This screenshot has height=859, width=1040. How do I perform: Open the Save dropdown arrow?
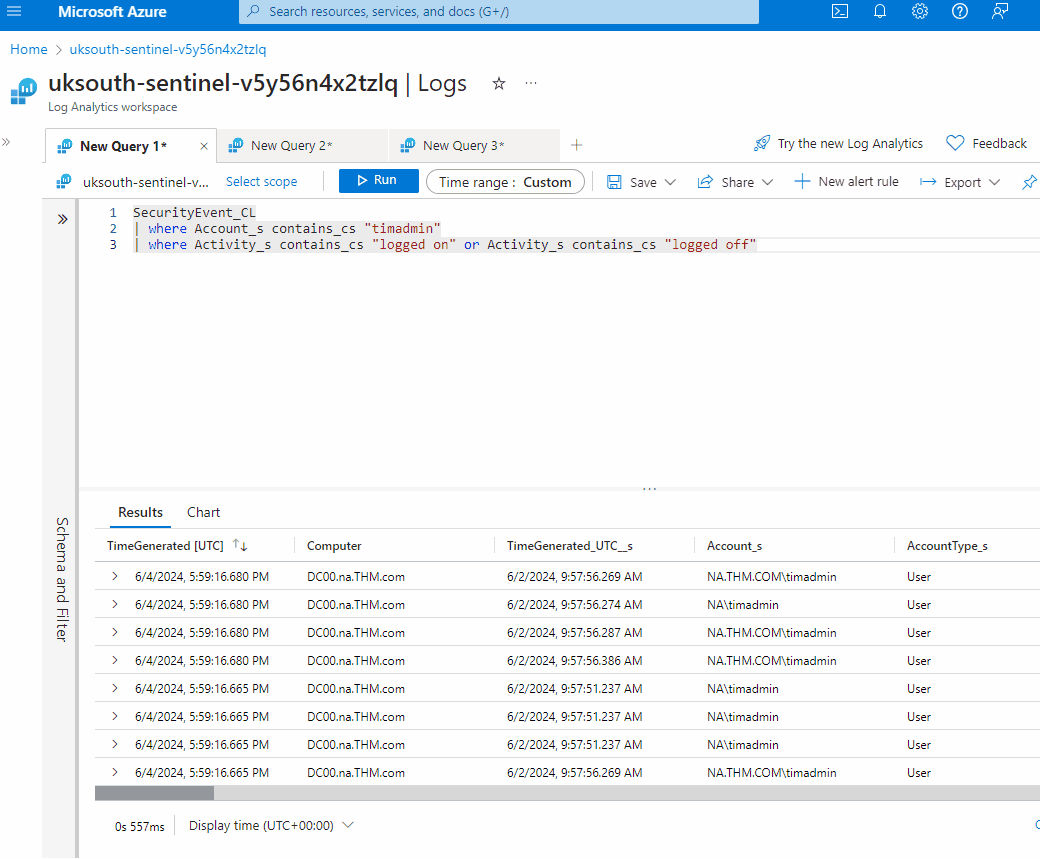pos(670,182)
